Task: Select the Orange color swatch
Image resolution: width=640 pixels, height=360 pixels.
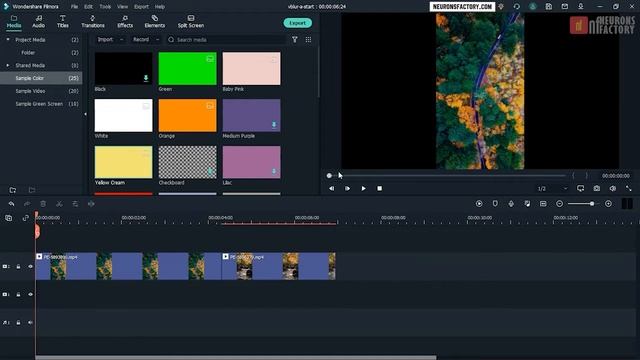Action: [187, 116]
